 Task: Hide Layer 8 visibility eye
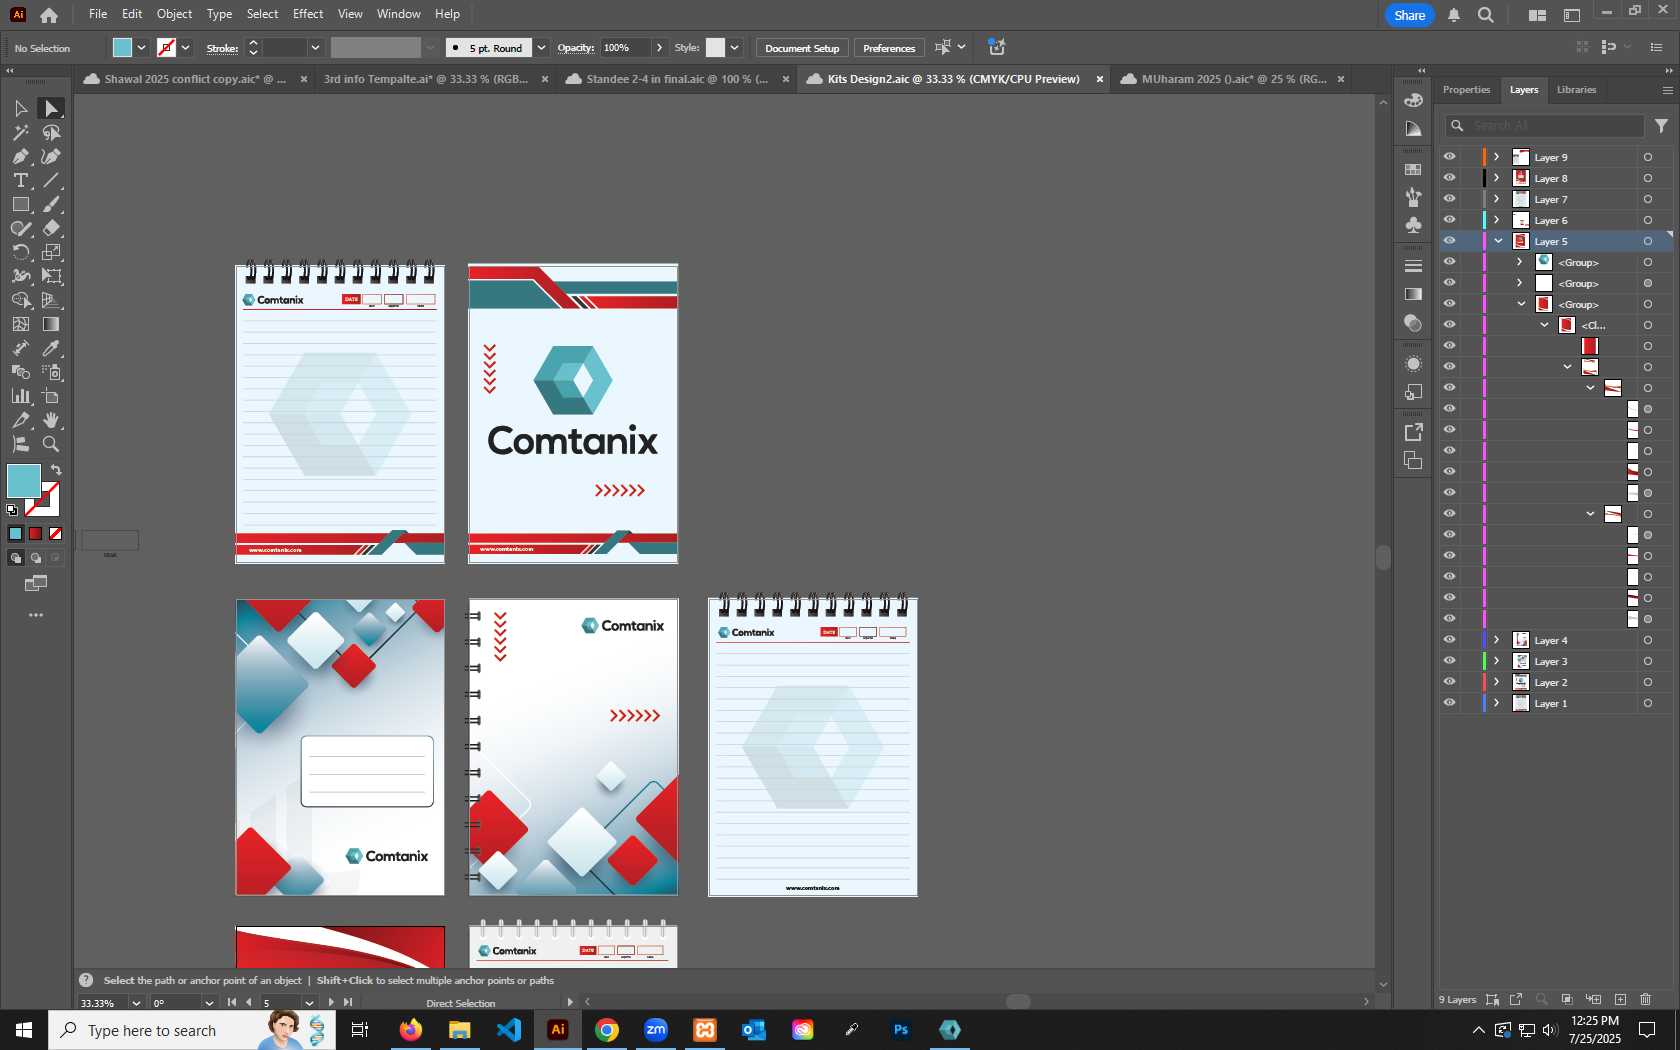coord(1449,178)
